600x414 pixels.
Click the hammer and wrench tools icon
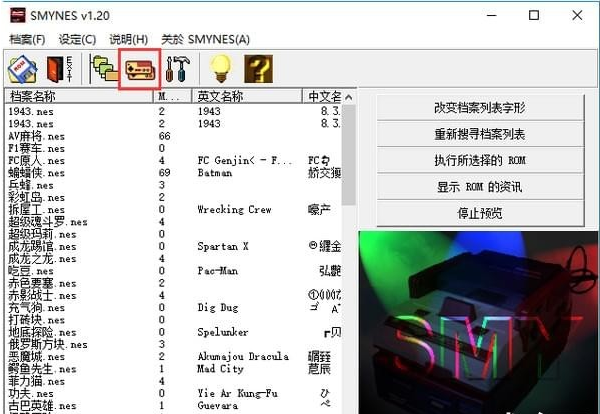click(x=178, y=68)
